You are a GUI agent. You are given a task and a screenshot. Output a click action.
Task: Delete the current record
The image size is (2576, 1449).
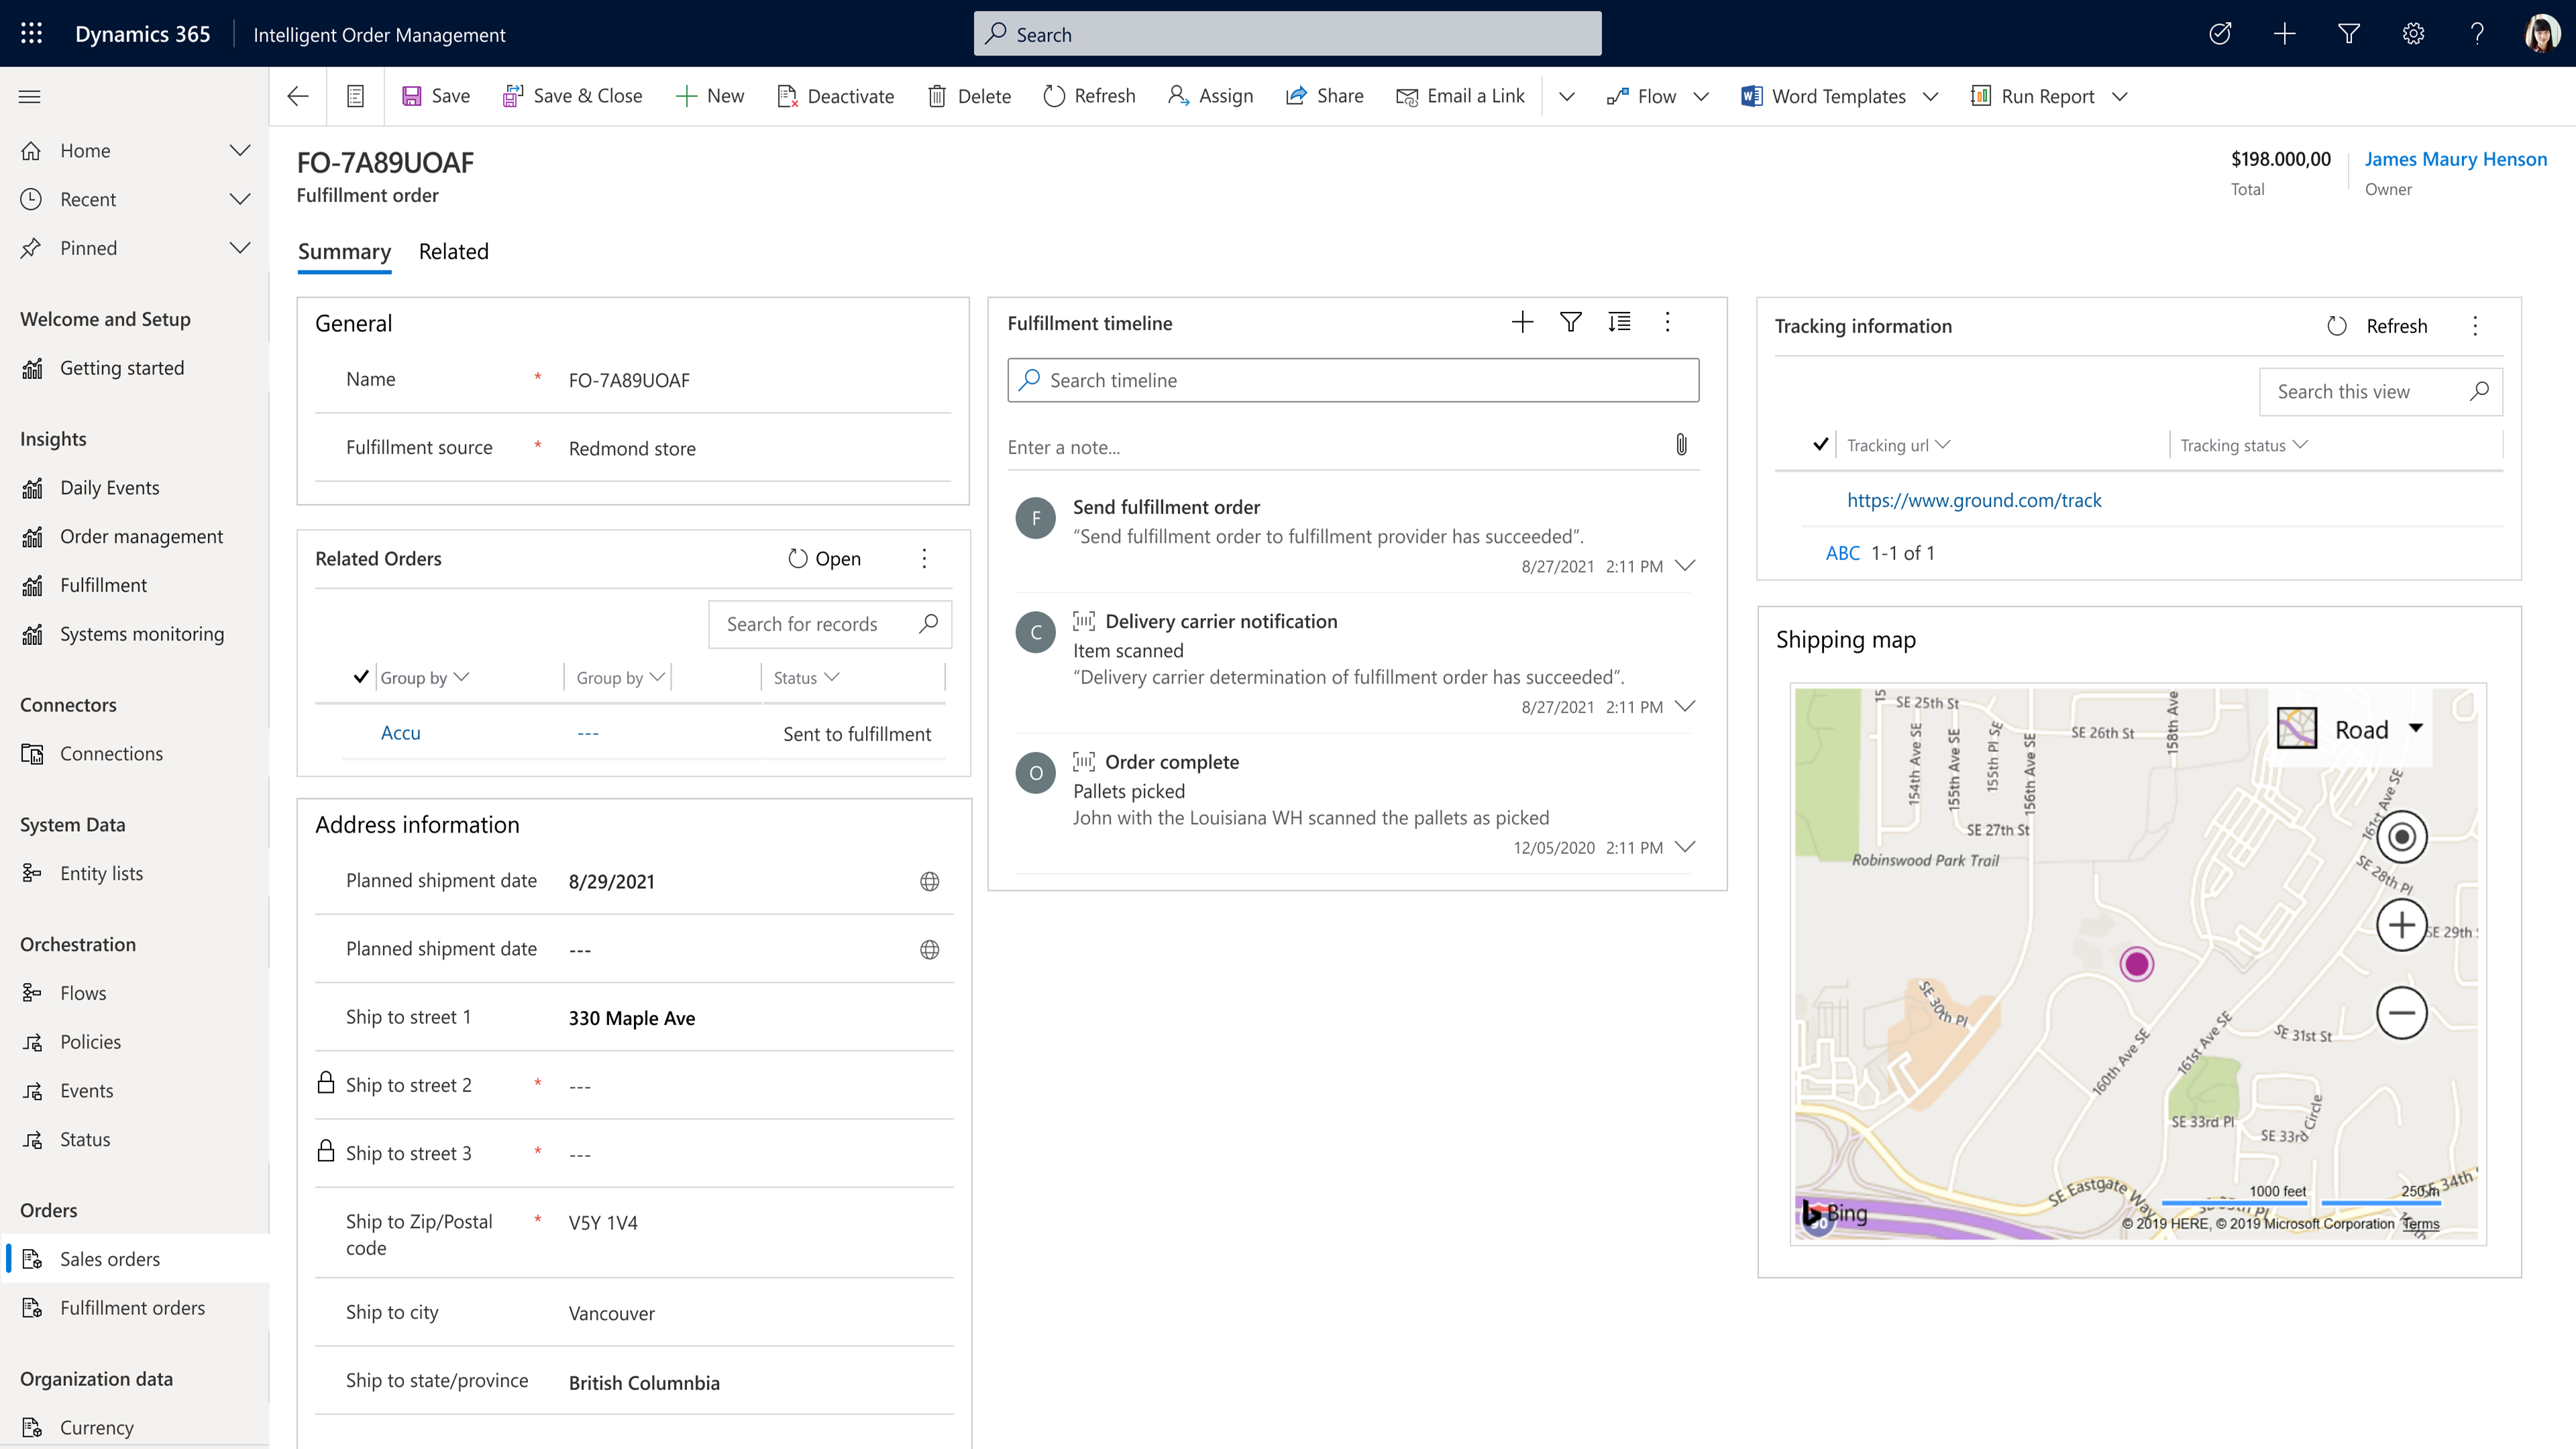pyautogui.click(x=967, y=95)
